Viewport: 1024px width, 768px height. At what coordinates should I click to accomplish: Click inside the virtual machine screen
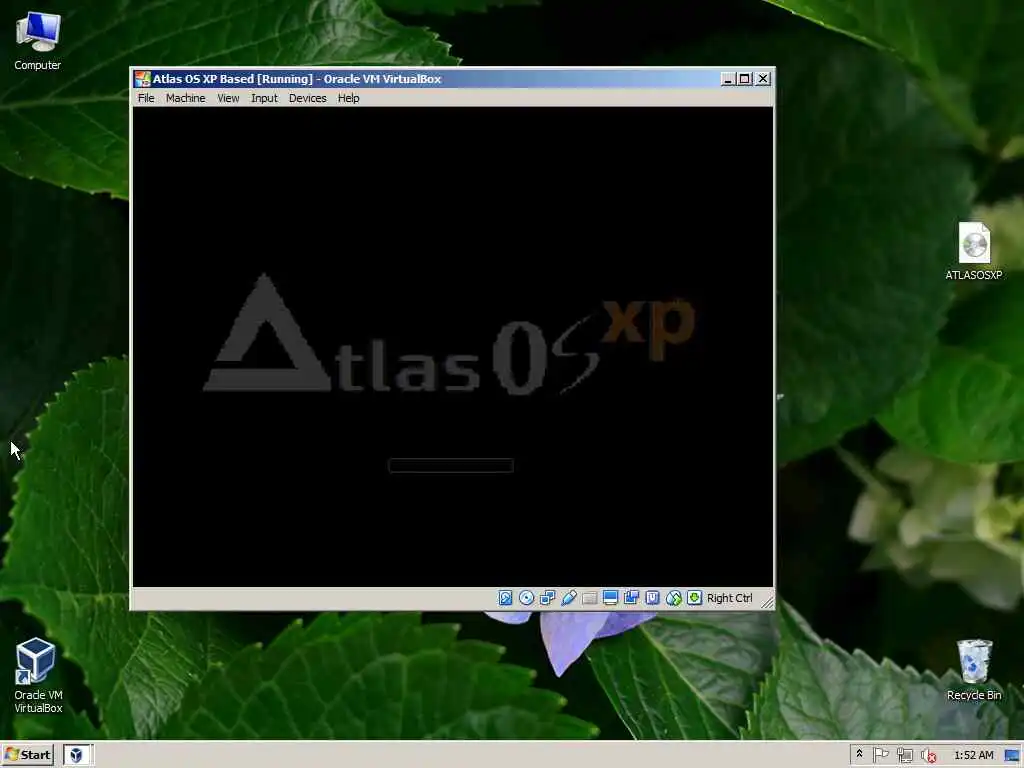coord(453,347)
